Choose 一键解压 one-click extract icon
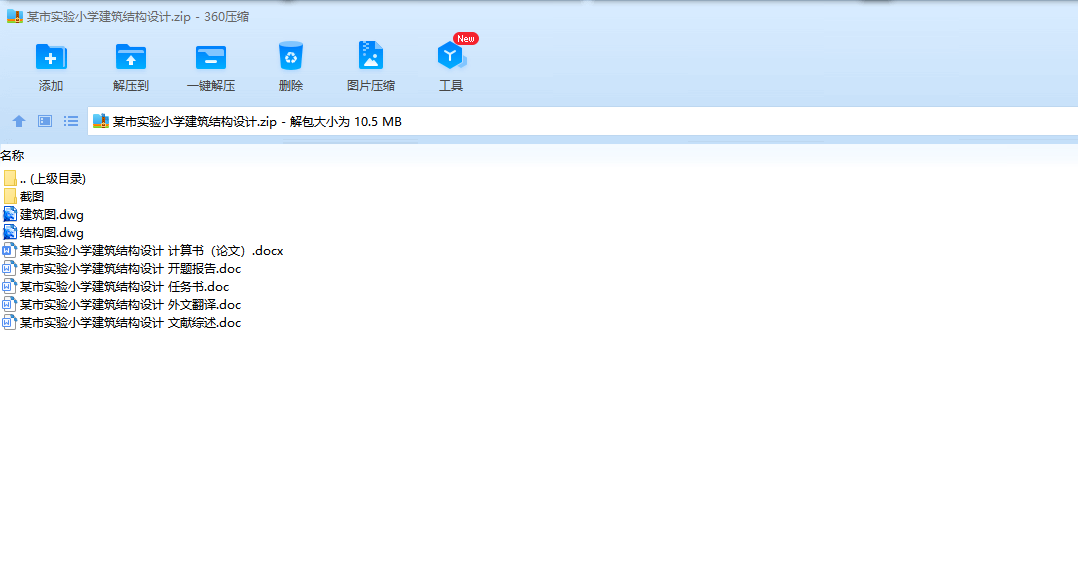 pos(210,57)
